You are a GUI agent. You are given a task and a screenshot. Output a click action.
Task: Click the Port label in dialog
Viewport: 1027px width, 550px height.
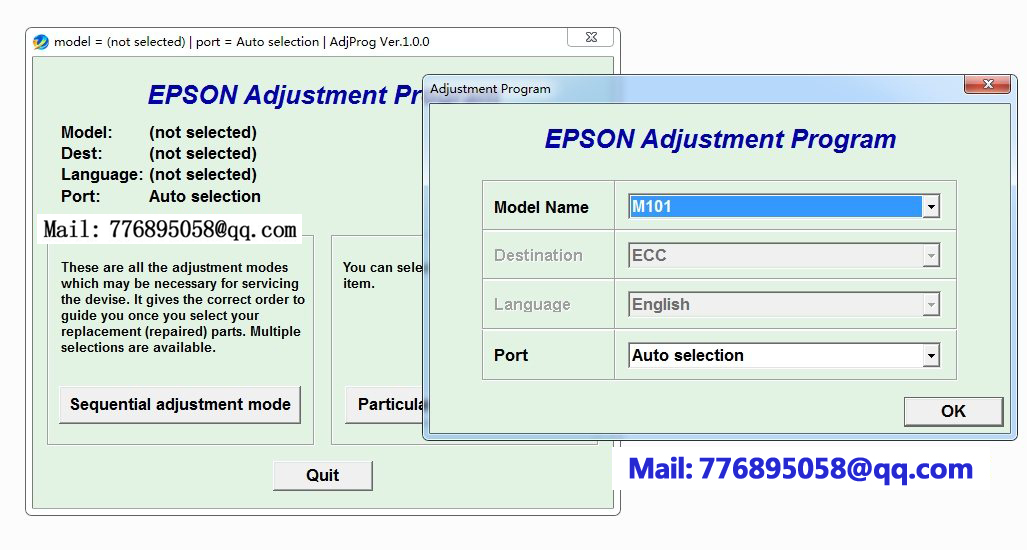point(511,356)
